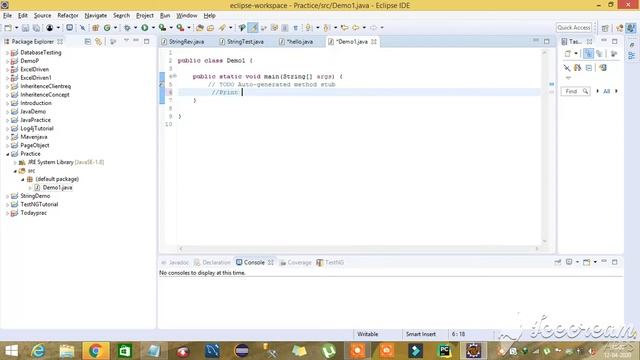
Task: Toggle Mark Occurrences highlighted toolbar icon
Action: 253,28
